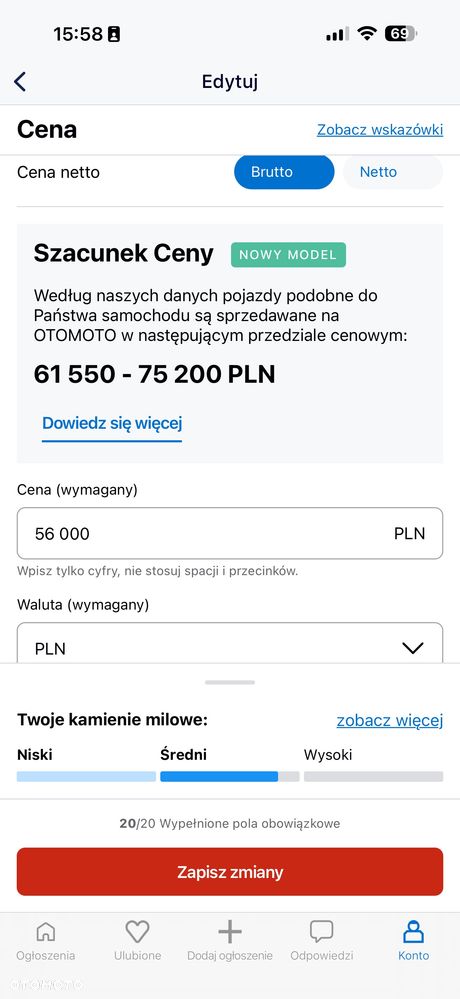The image size is (460, 999).
Task: Open the Konto profile icon
Action: (413, 932)
